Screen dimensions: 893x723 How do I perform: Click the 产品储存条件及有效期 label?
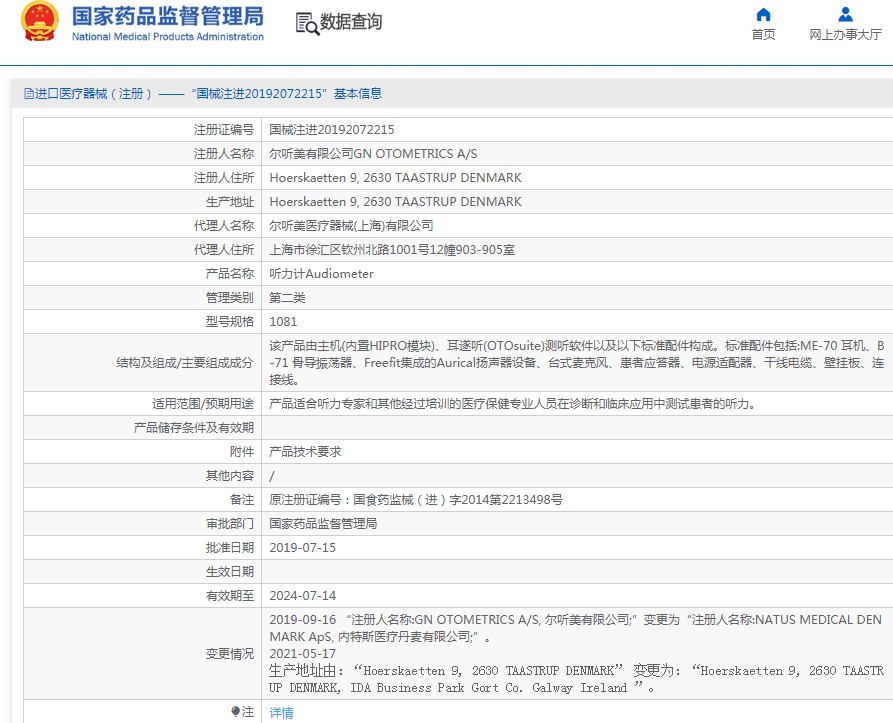point(194,428)
